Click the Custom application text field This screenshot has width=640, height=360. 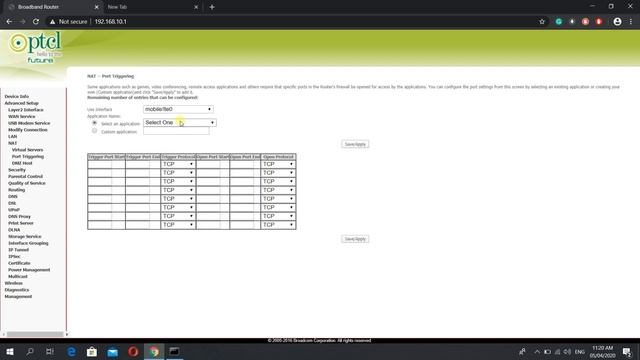coord(176,131)
